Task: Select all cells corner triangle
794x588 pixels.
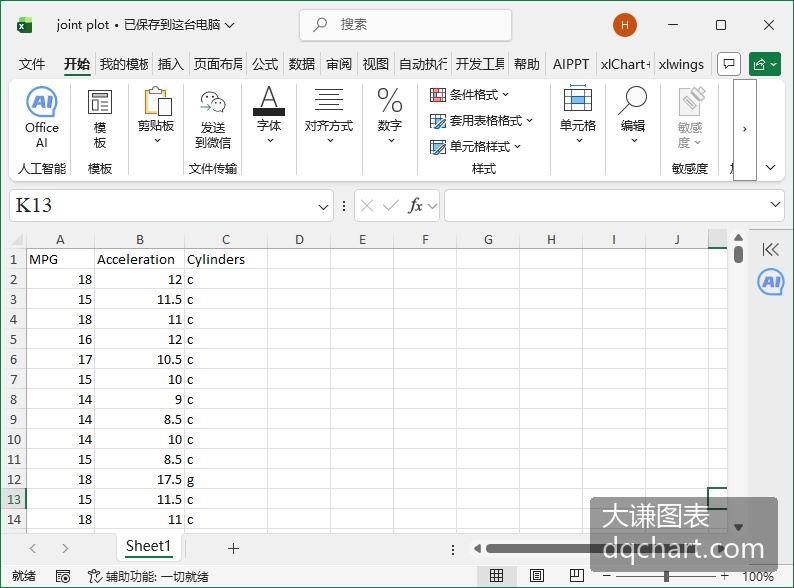Action: coord(17,239)
